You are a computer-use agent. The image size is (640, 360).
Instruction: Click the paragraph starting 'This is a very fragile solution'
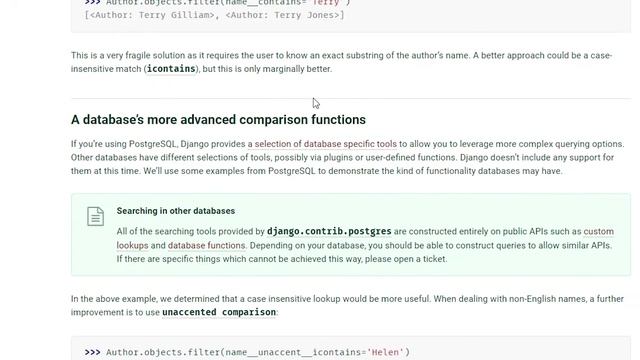click(x=341, y=62)
